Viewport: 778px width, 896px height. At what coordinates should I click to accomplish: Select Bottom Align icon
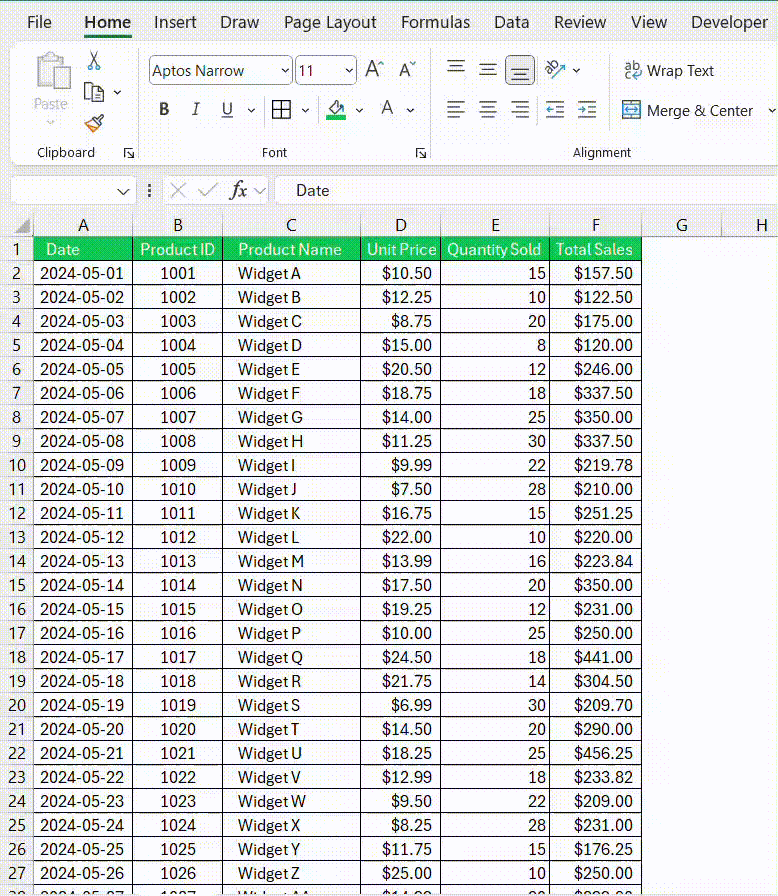tap(520, 70)
